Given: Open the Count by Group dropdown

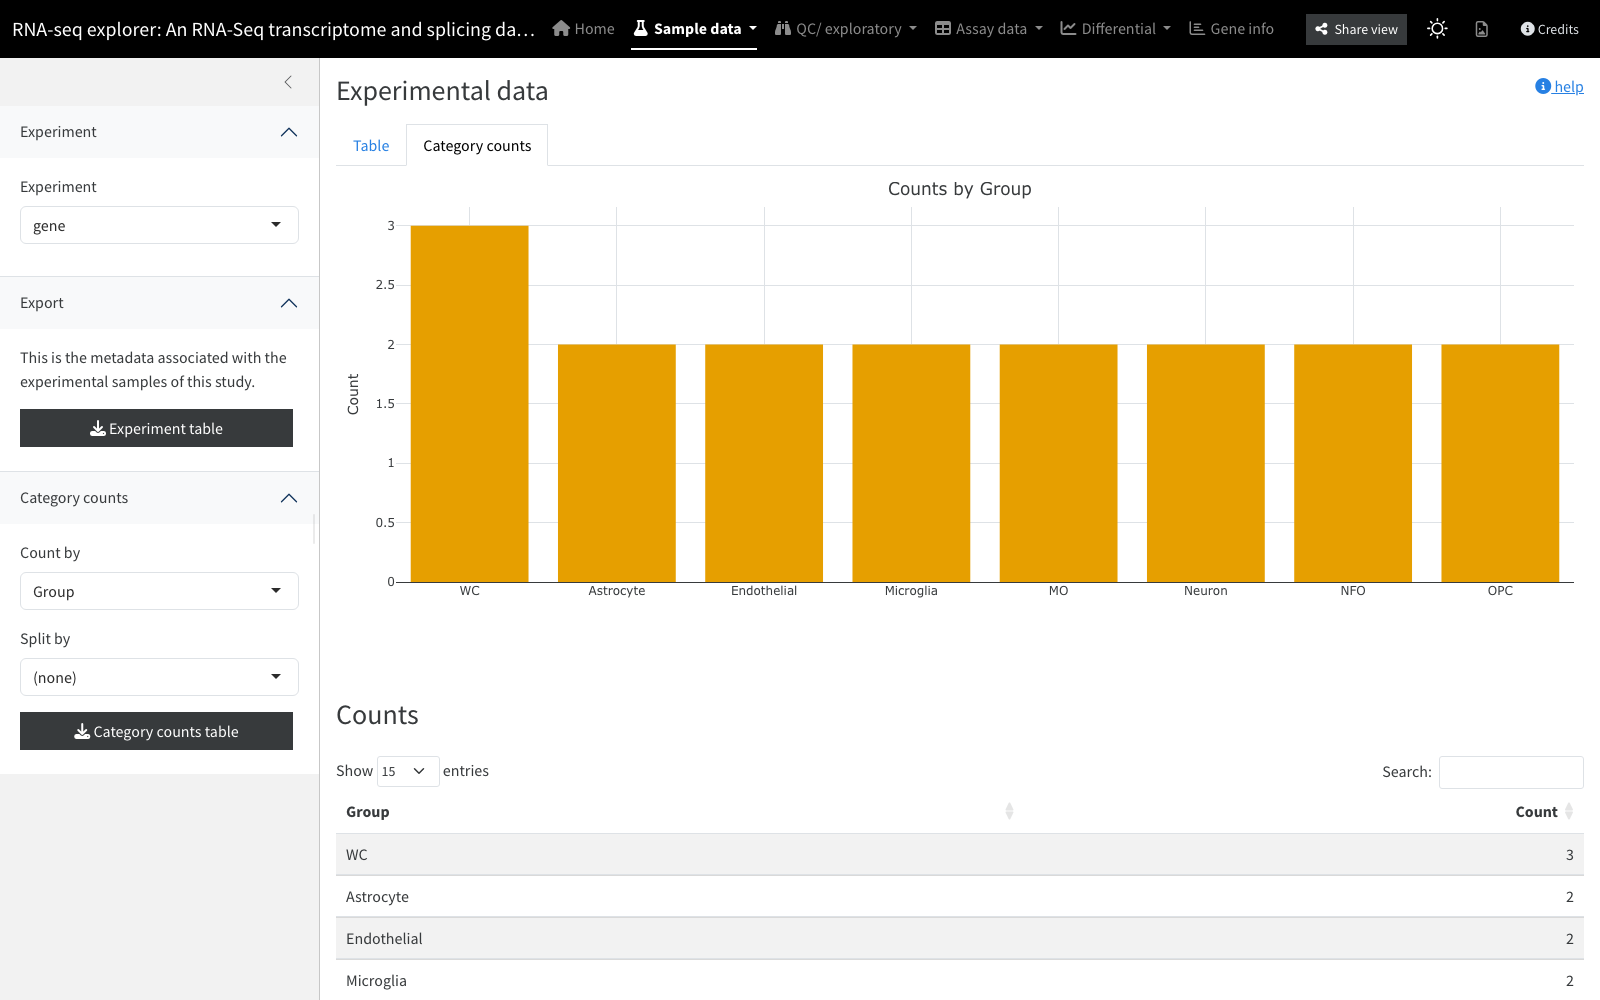Looking at the screenshot, I should tap(159, 591).
